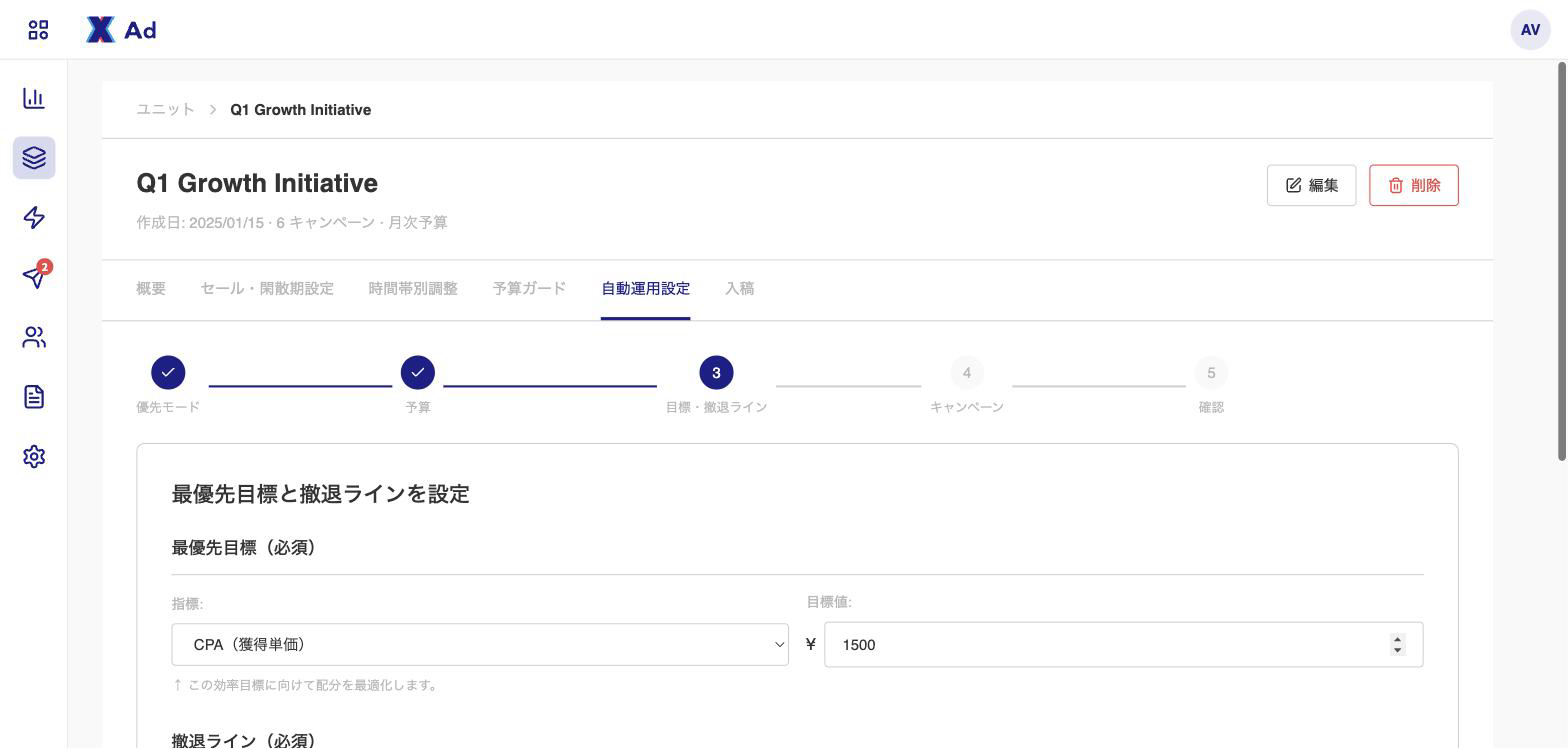Screen dimensions: 1568x749
Task: Click the breadcrumb chevron separator
Action: coord(213,110)
